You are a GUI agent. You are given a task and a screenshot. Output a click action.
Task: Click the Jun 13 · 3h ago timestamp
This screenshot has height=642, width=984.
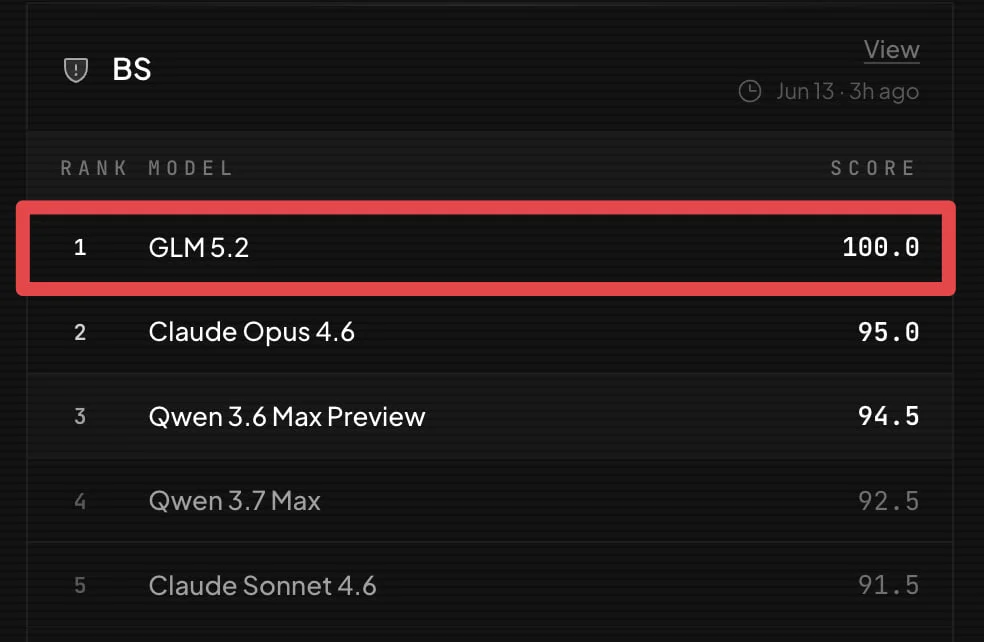(847, 92)
